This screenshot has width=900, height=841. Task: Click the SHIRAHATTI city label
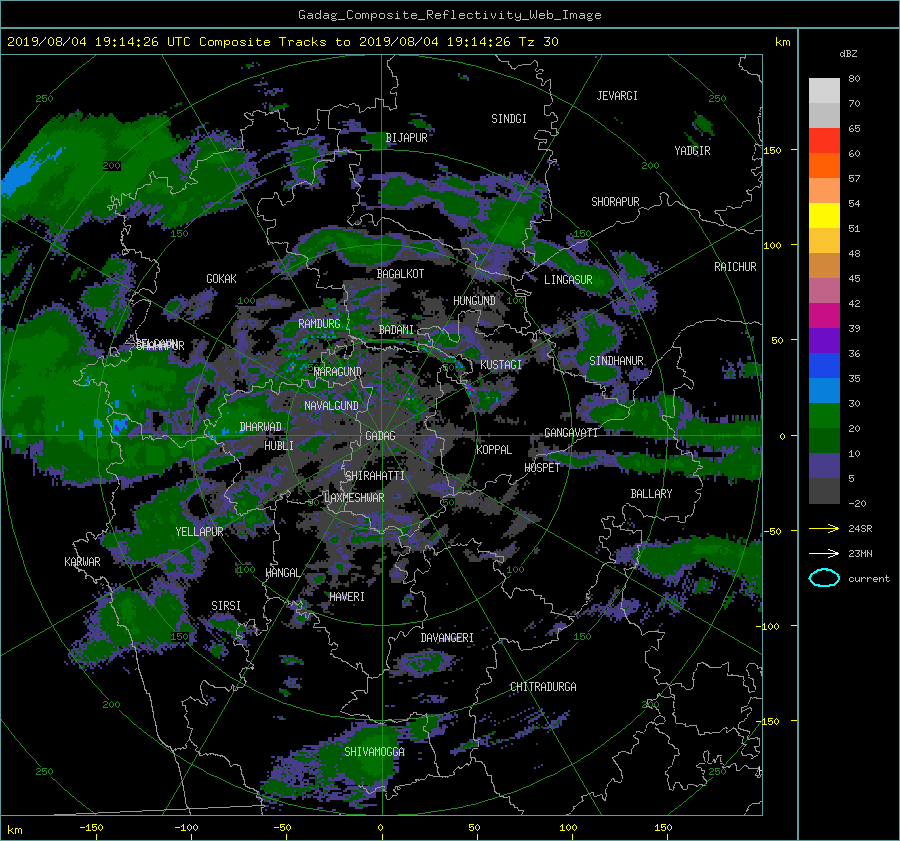(x=375, y=475)
